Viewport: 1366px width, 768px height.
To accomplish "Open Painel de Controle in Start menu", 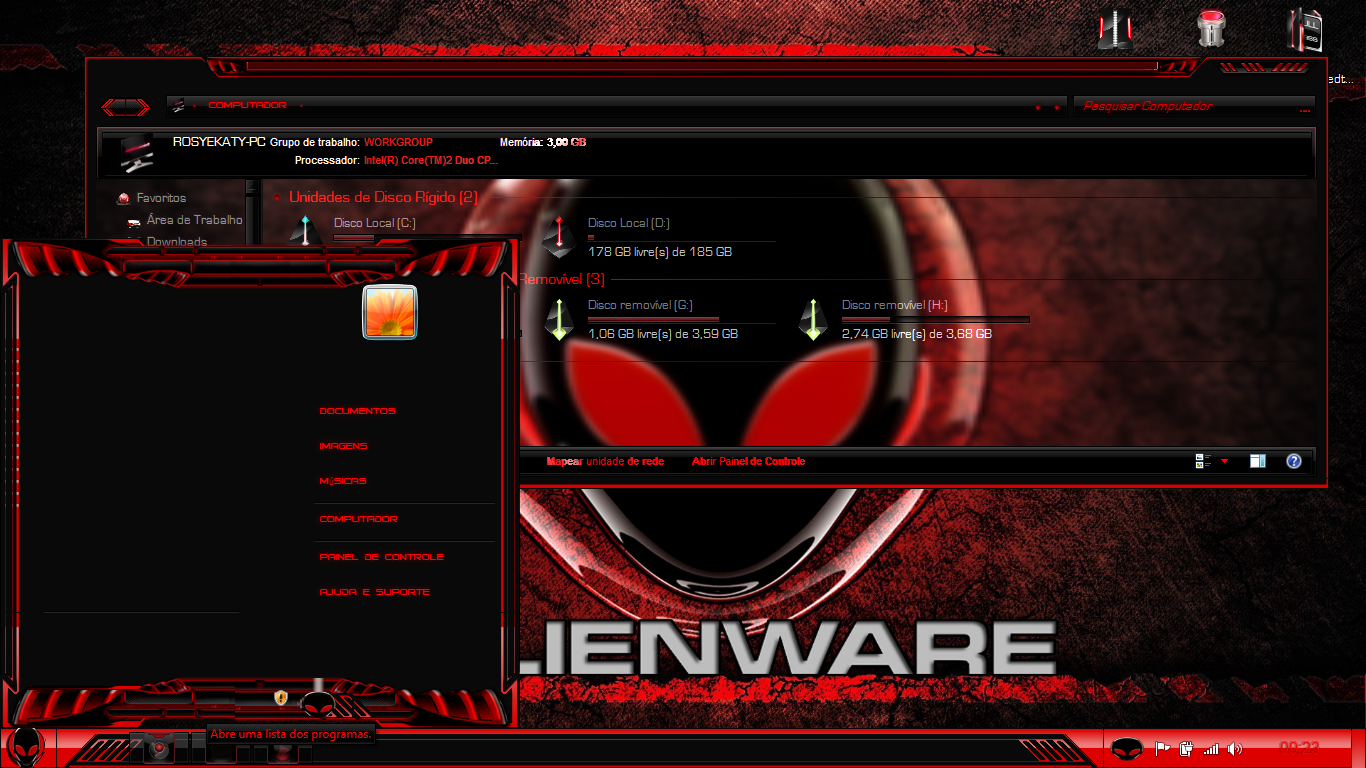I will tap(381, 557).
